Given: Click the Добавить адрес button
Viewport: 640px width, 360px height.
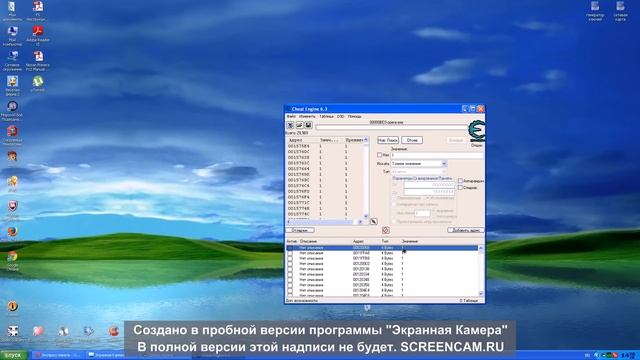Looking at the screenshot, I should pyautogui.click(x=466, y=230).
